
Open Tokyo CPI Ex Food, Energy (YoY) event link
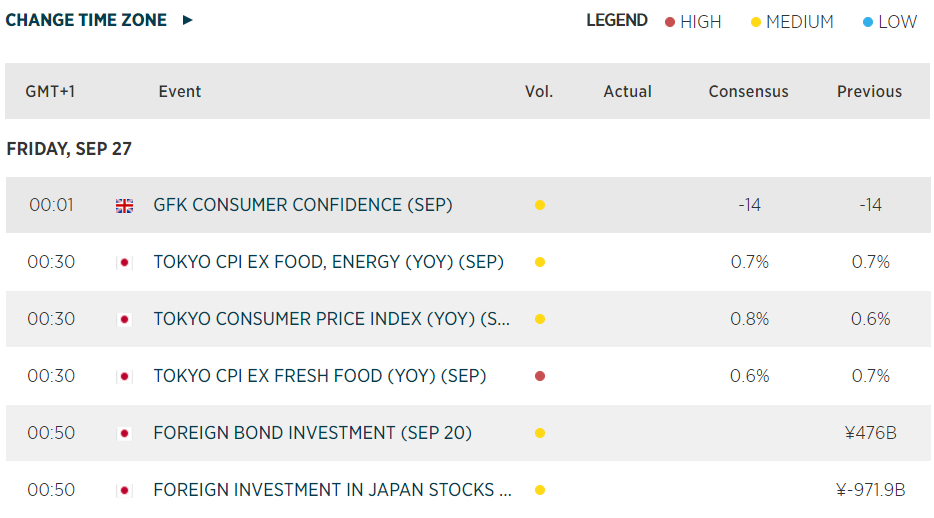point(328,262)
